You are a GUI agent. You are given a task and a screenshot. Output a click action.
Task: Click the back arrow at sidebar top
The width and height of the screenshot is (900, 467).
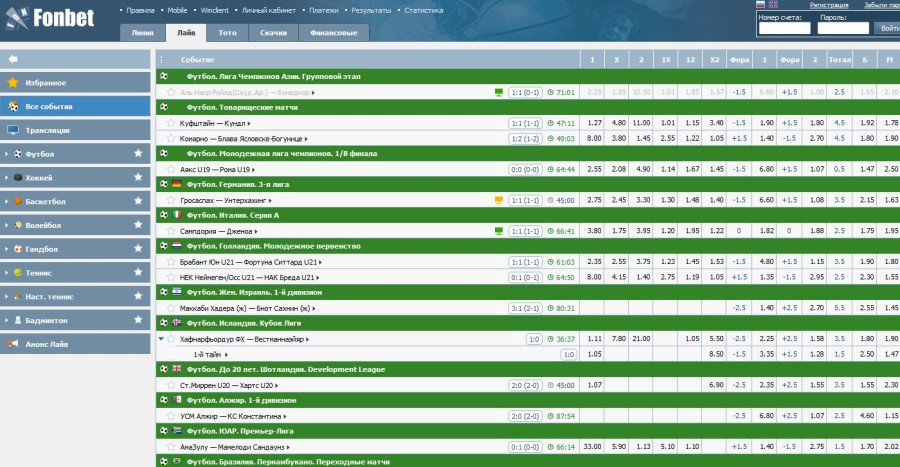click(x=13, y=59)
